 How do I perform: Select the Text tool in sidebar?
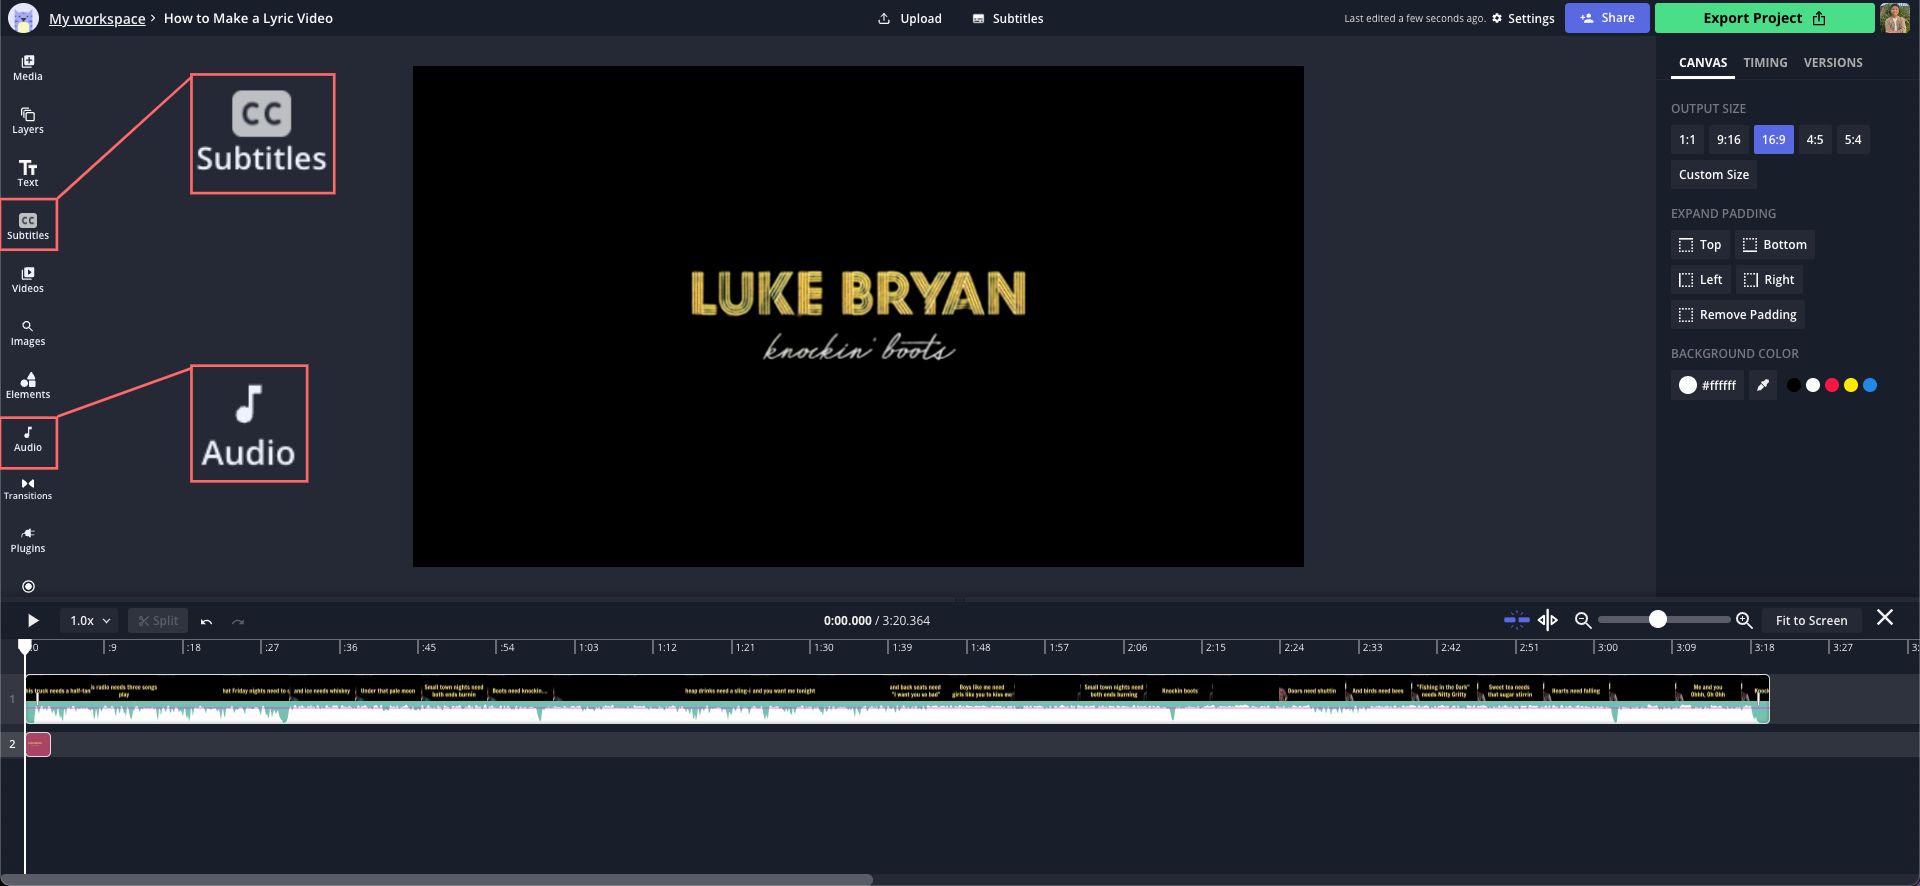pos(27,173)
